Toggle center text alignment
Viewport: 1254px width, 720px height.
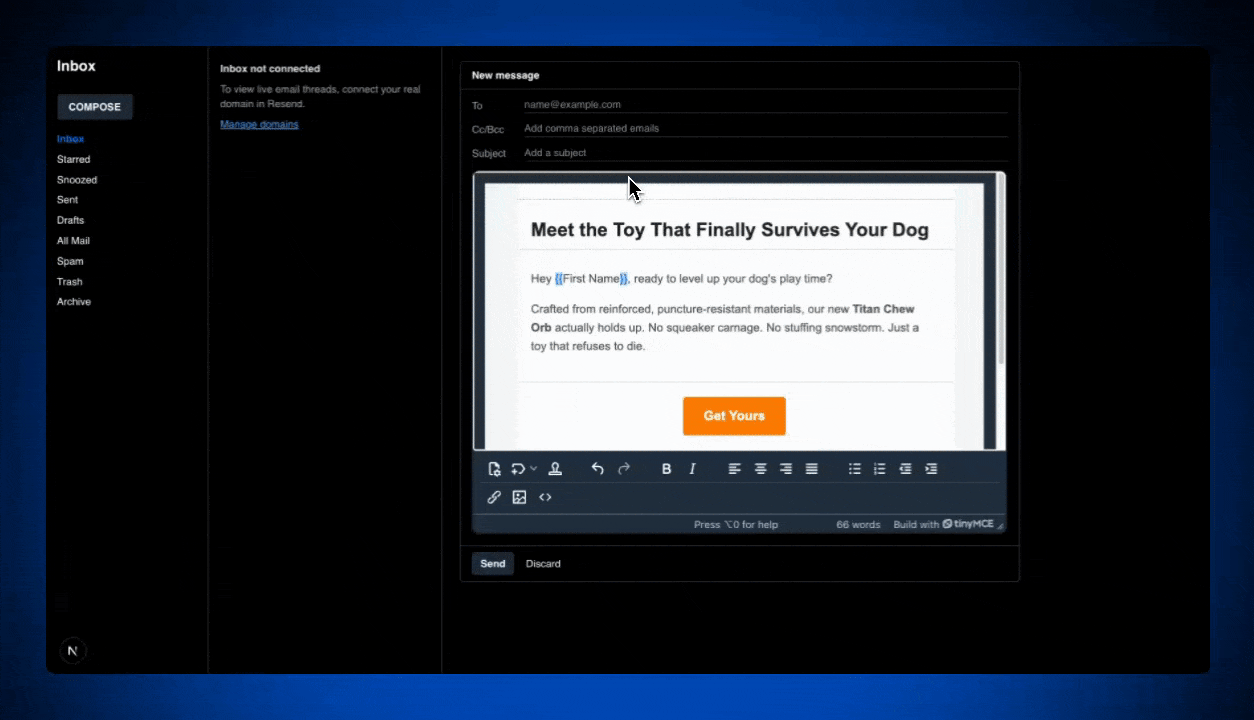point(760,468)
